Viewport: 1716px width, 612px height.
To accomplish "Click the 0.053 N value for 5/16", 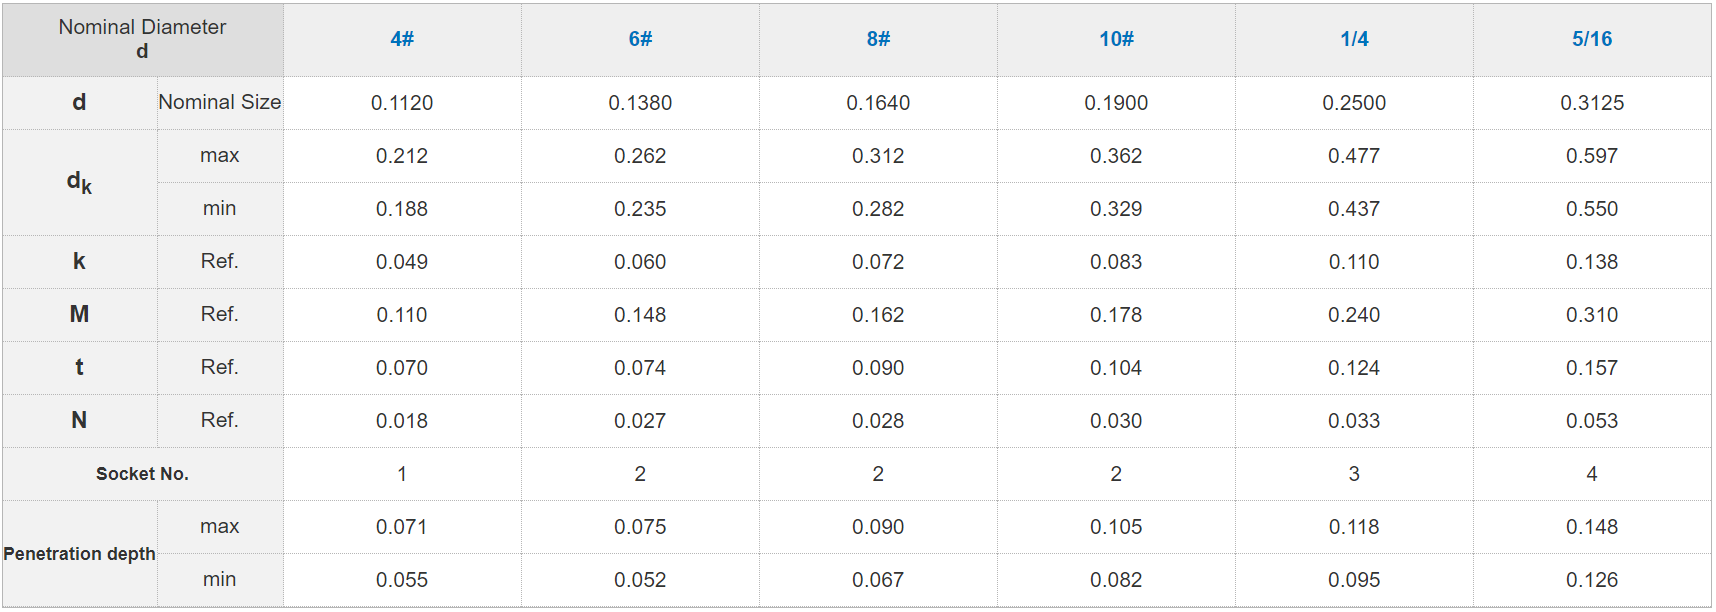I will 1592,421.
